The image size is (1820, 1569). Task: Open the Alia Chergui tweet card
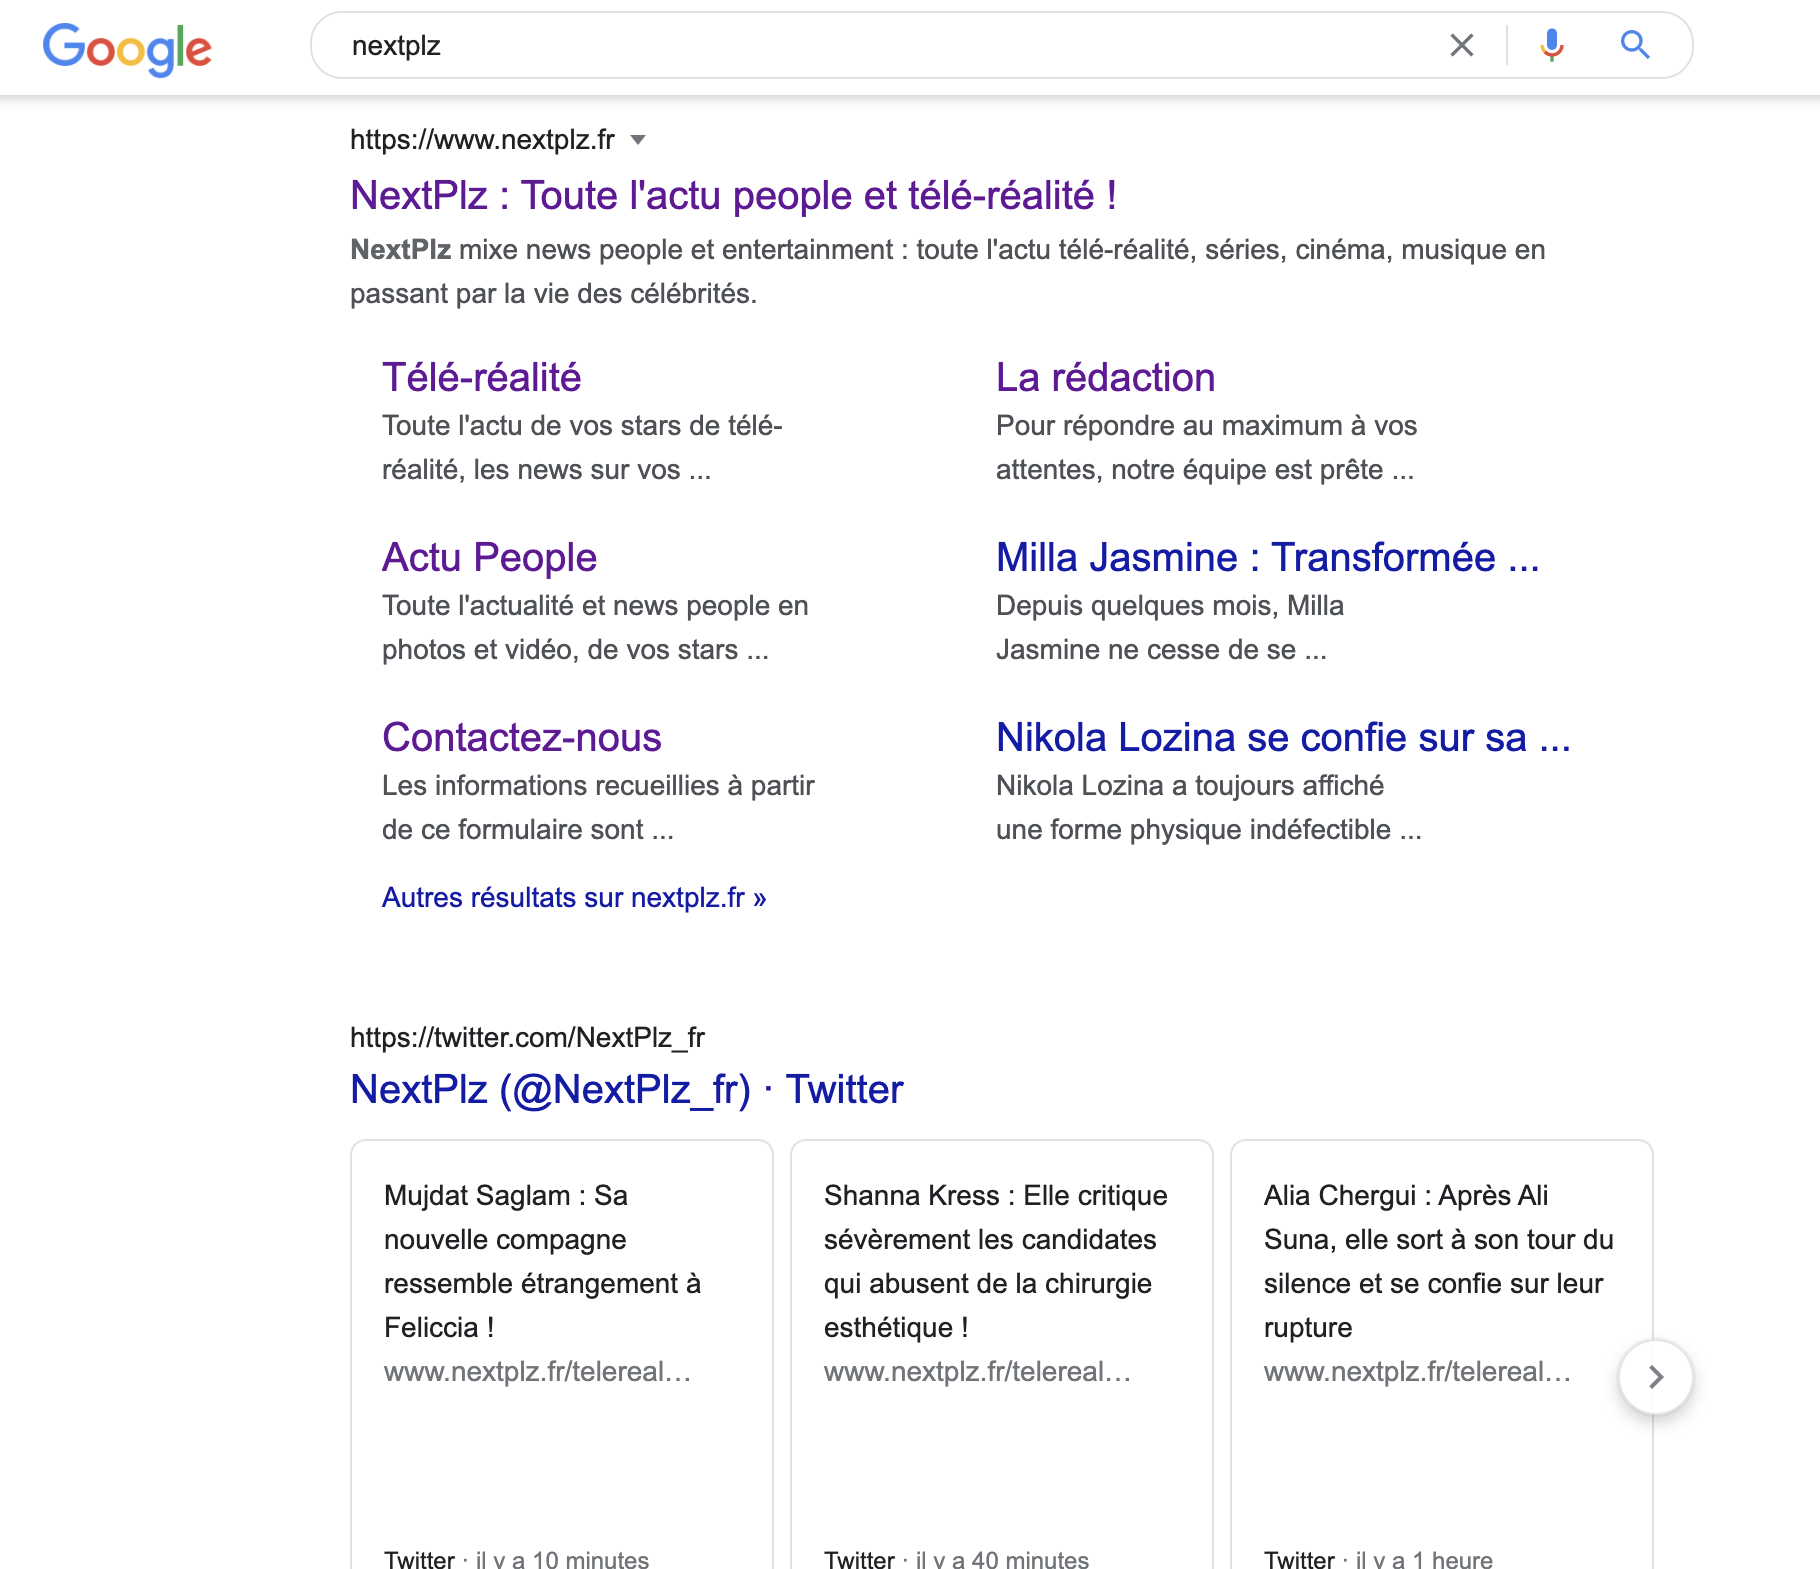pyautogui.click(x=1441, y=1354)
